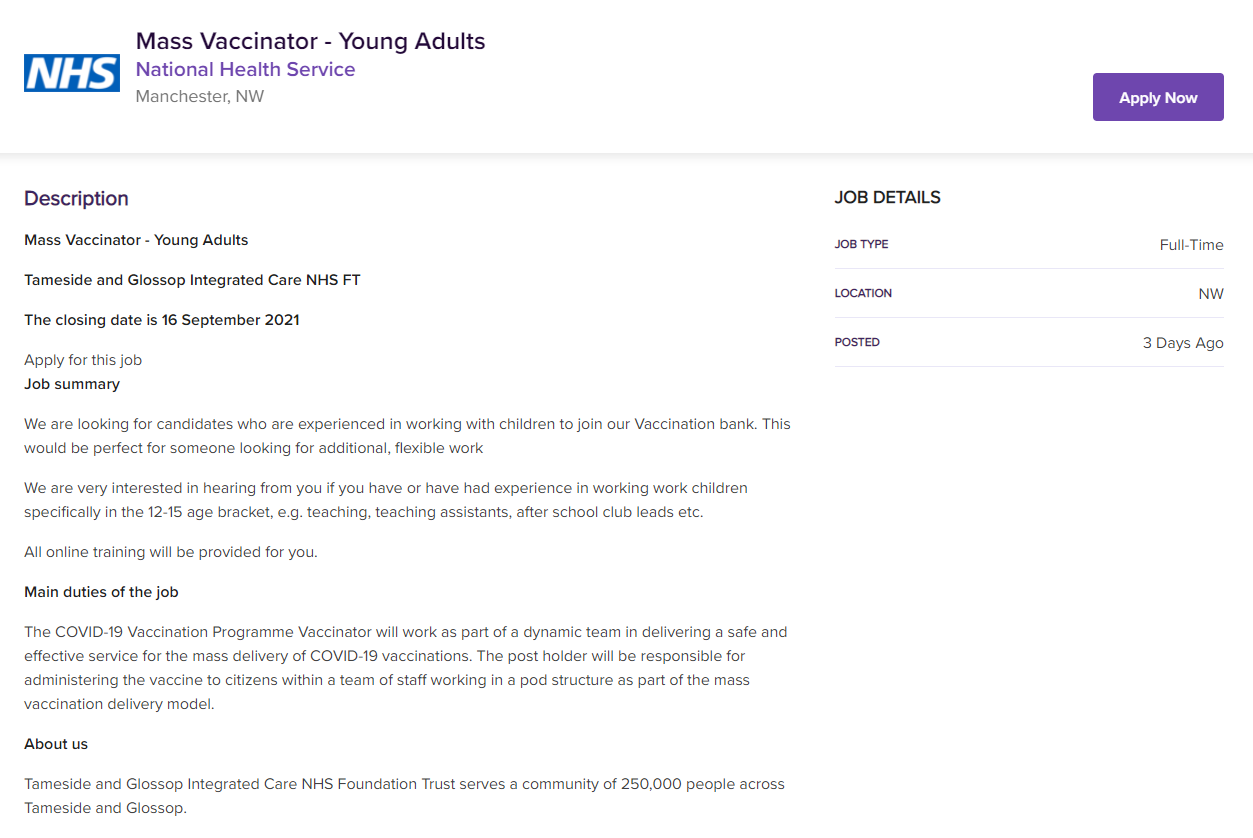The image size is (1253, 838).
Task: Click the Tameside and Glossop Integrated Care NHS FT line
Action: [x=192, y=280]
